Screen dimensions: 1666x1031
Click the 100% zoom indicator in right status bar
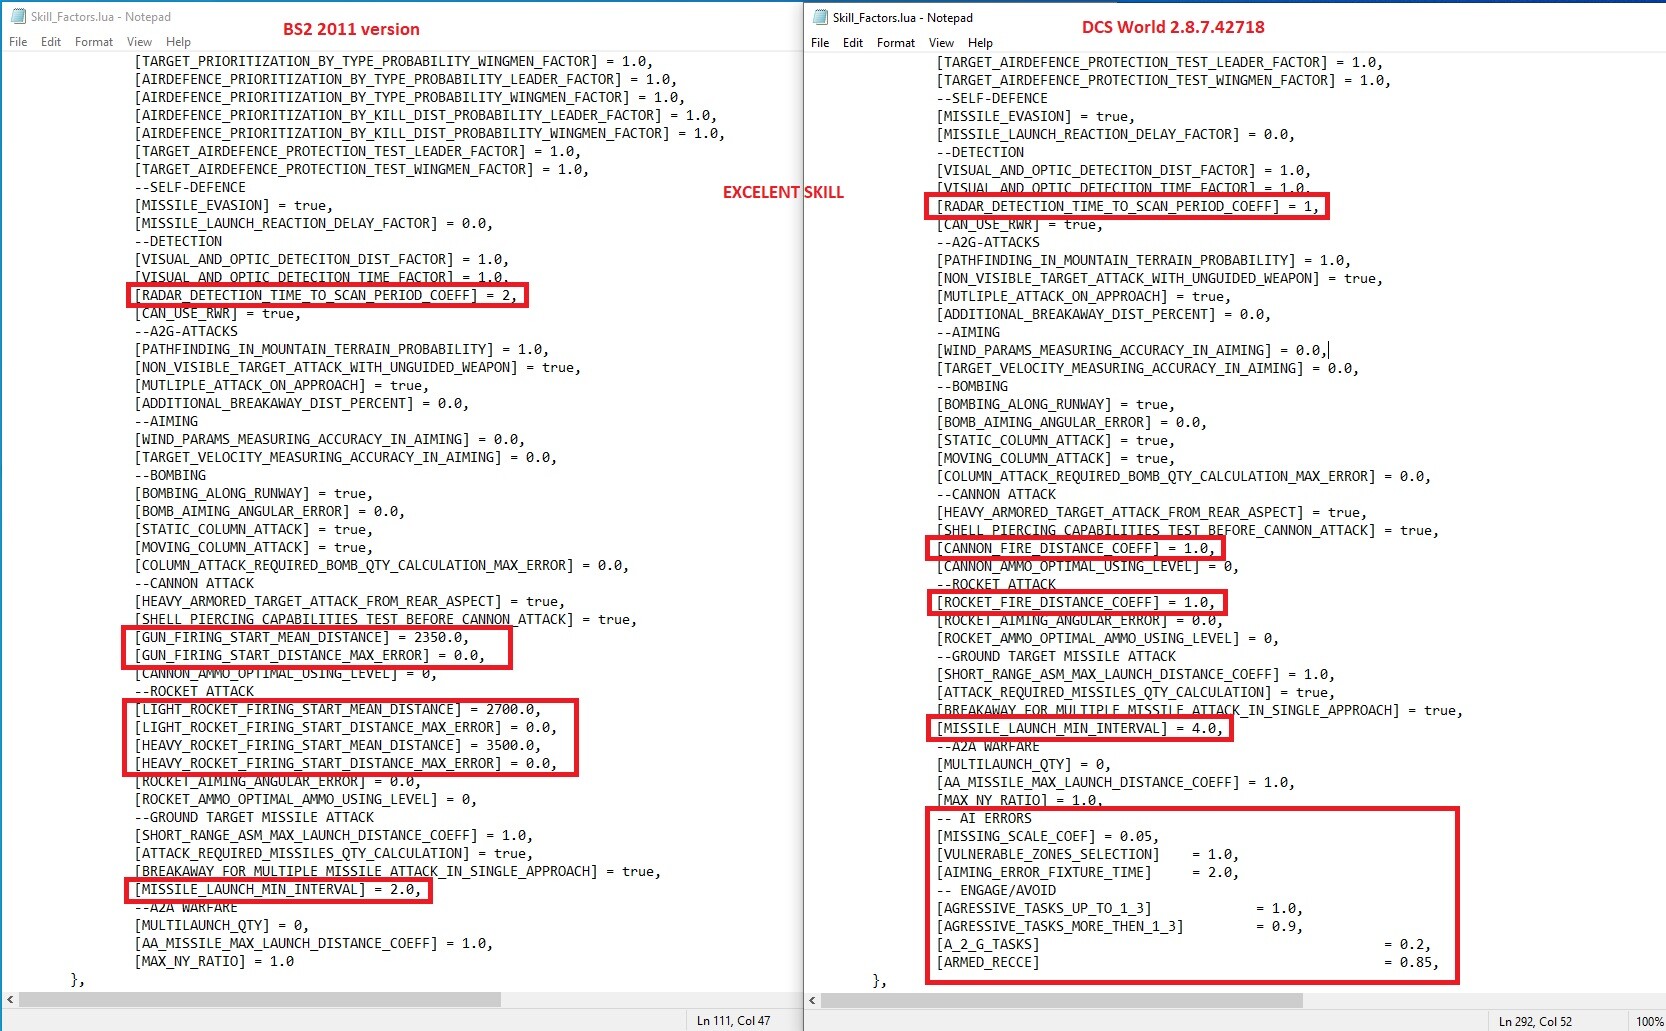1649,1021
